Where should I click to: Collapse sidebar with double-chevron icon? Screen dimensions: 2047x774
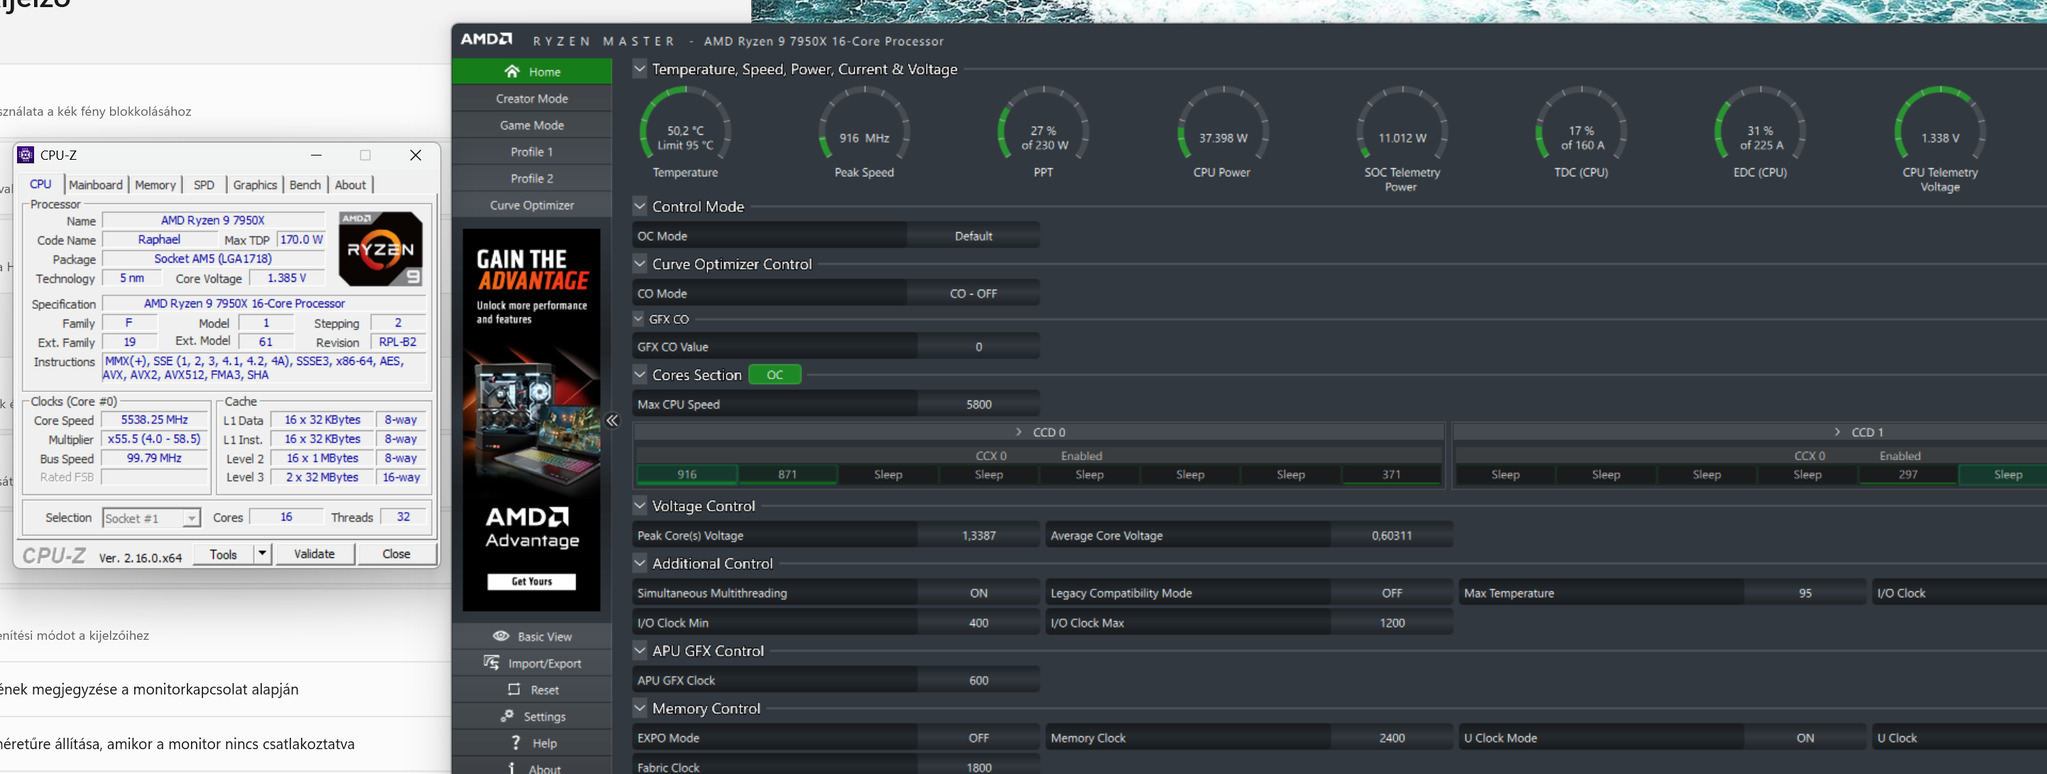click(x=612, y=421)
